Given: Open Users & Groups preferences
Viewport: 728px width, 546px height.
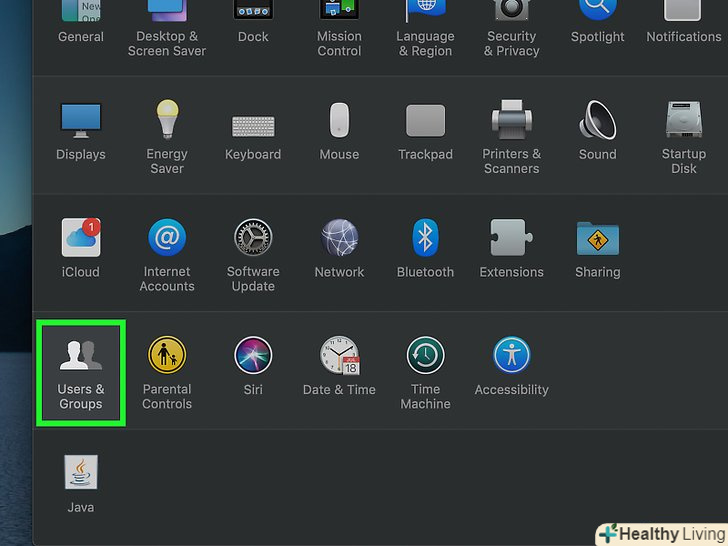Looking at the screenshot, I should point(81,373).
